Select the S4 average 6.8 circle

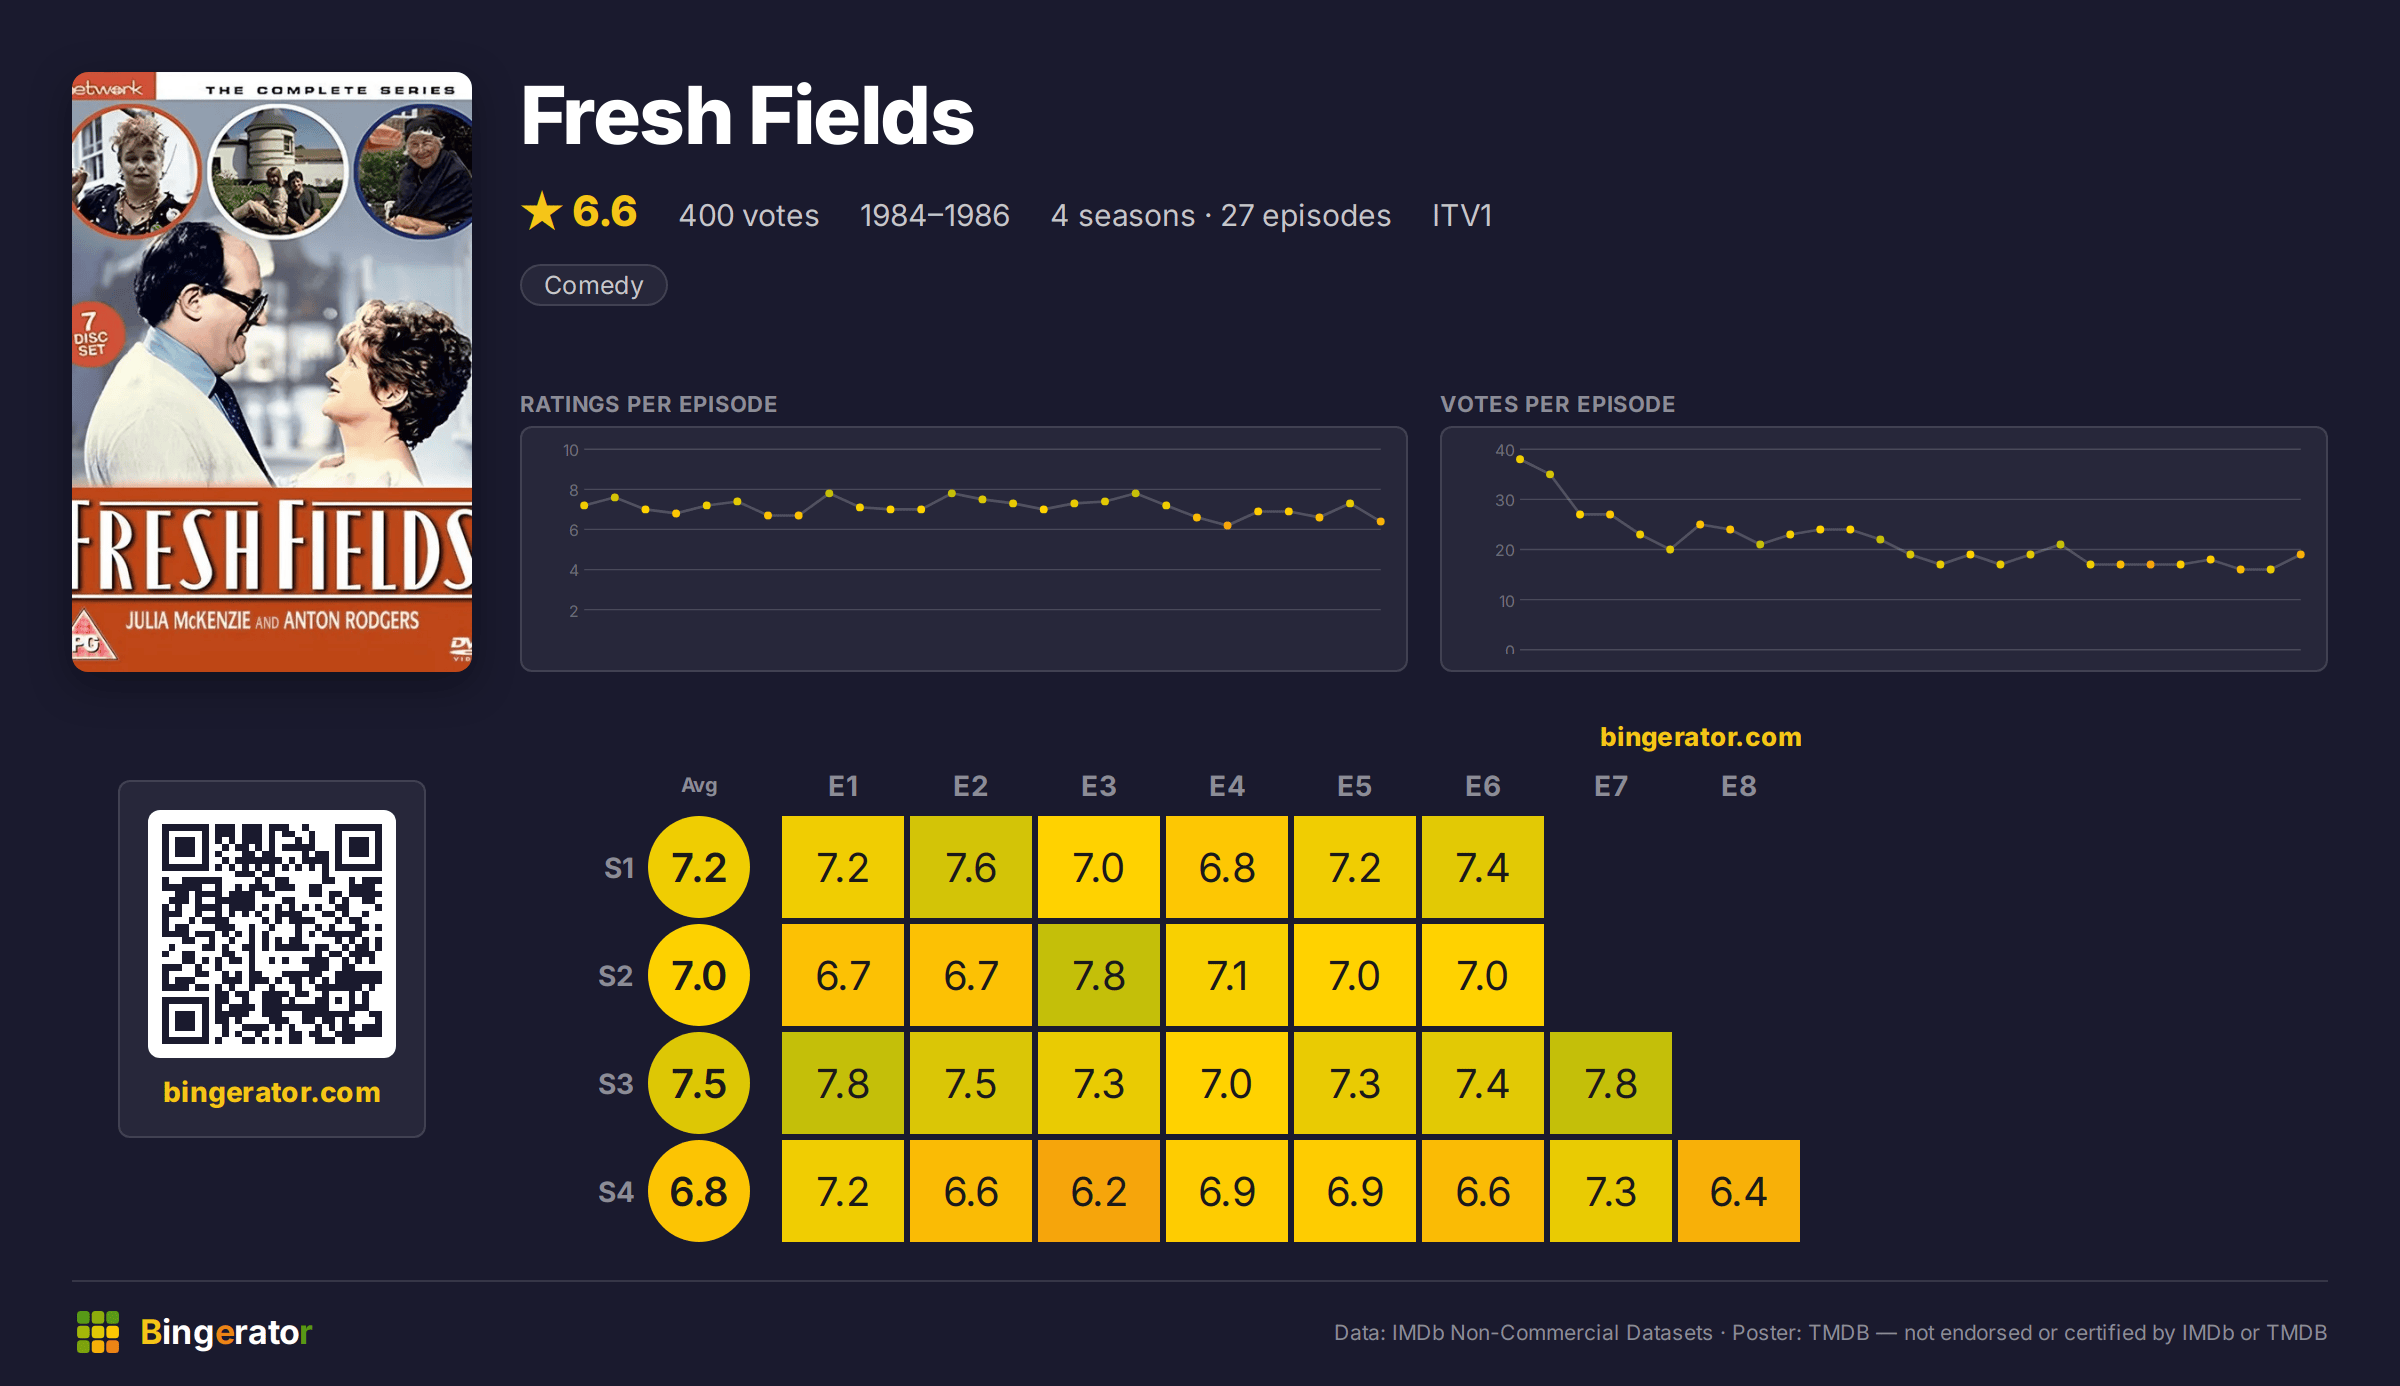coord(699,1191)
